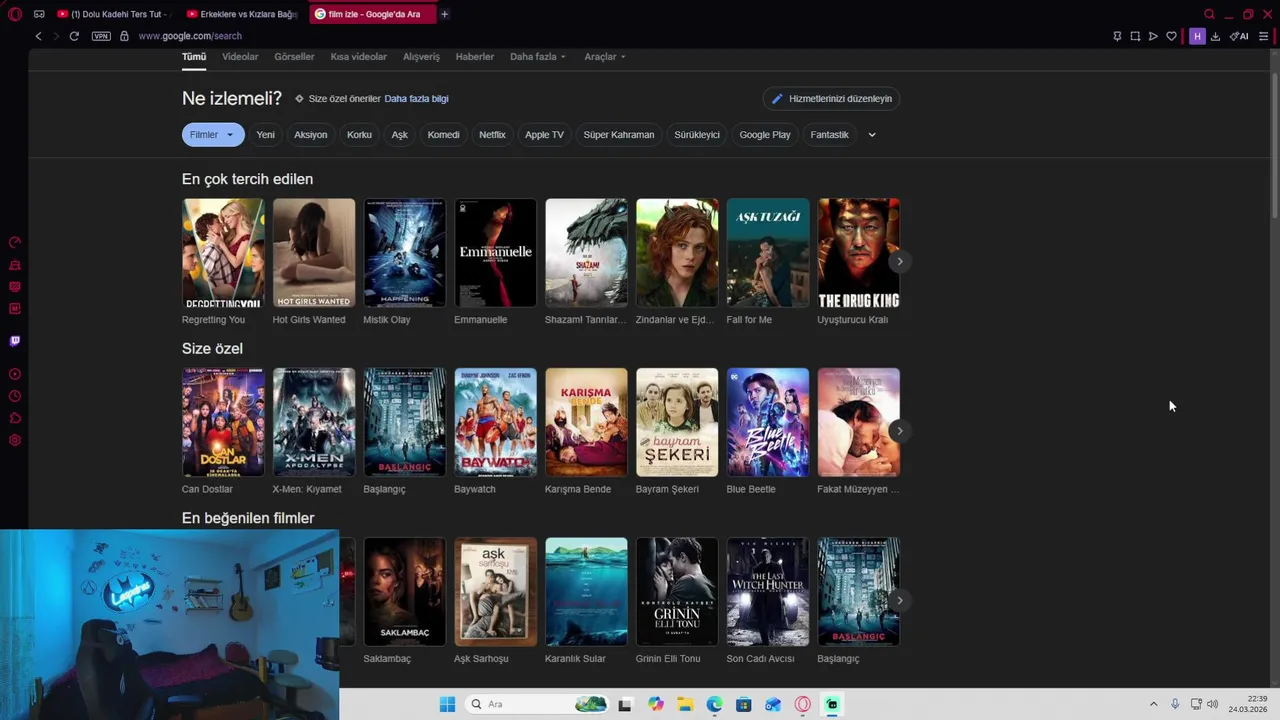Click the page vertical scrollbar thumb
Viewport: 1280px width, 720px height.
pyautogui.click(x=1274, y=147)
